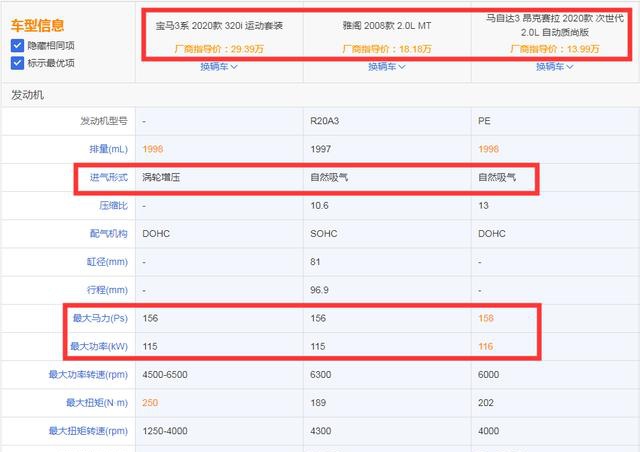Click the 1997 displacement value
This screenshot has width=640, height=452.
tap(320, 149)
